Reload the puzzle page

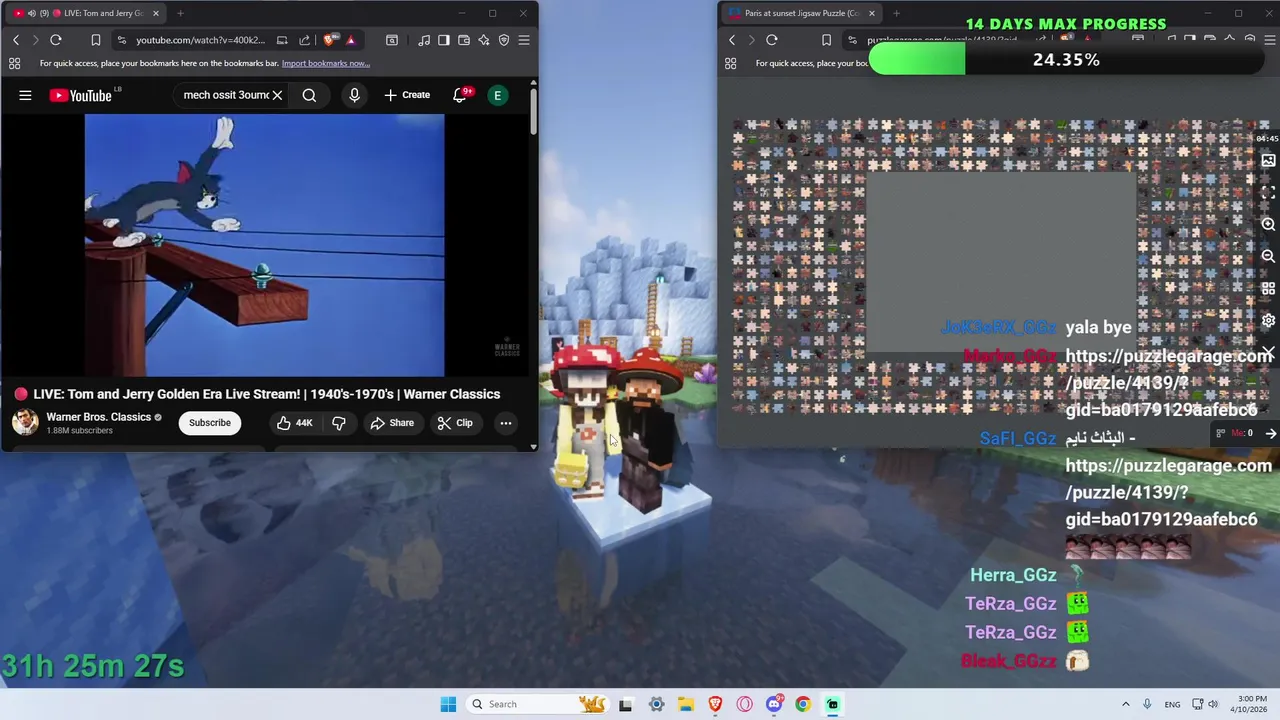(x=772, y=40)
